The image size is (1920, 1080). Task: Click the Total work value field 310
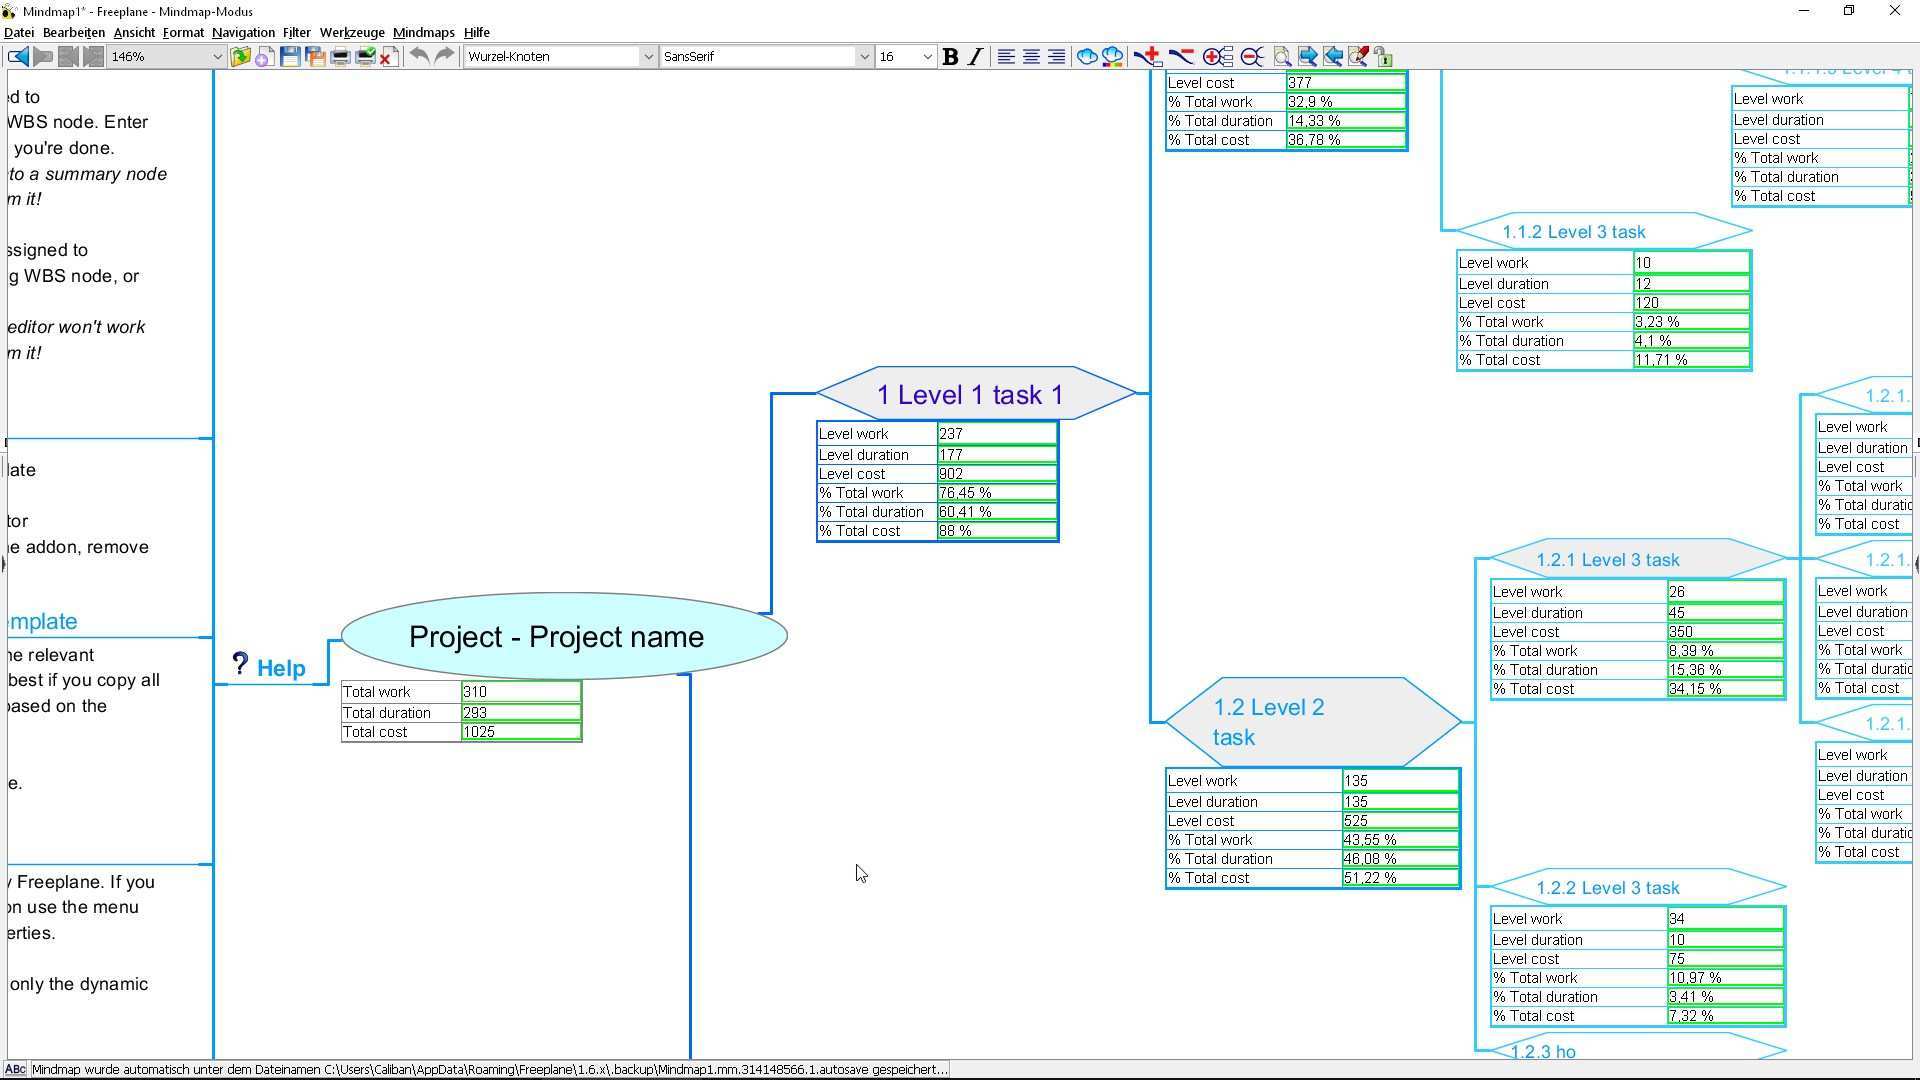[x=520, y=692]
